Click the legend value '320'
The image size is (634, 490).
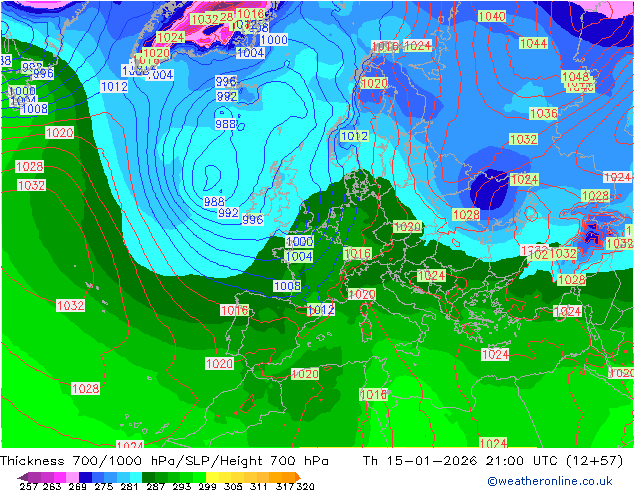tap(305, 486)
